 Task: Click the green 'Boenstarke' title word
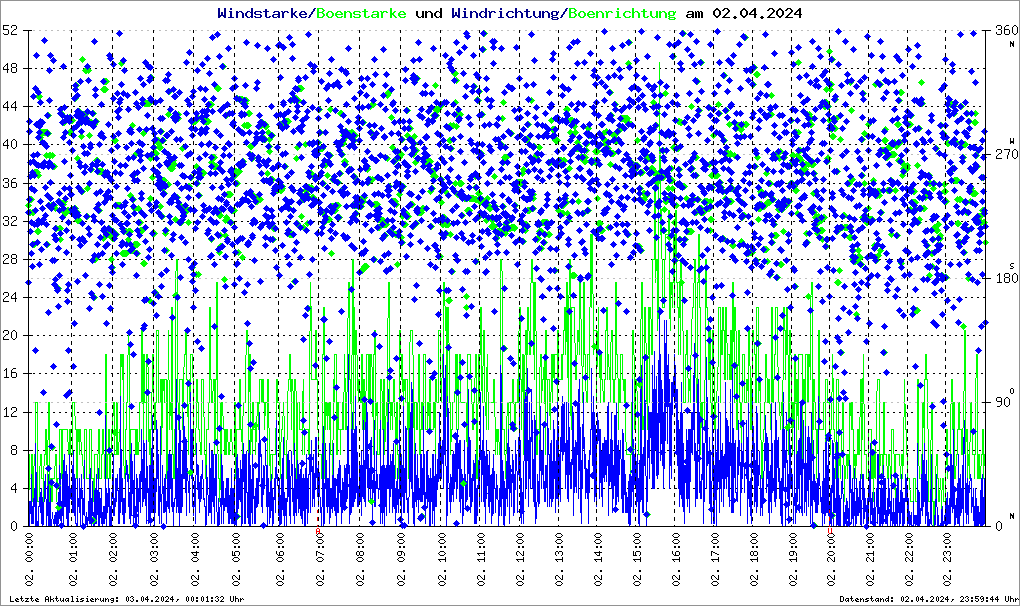[x=361, y=13]
